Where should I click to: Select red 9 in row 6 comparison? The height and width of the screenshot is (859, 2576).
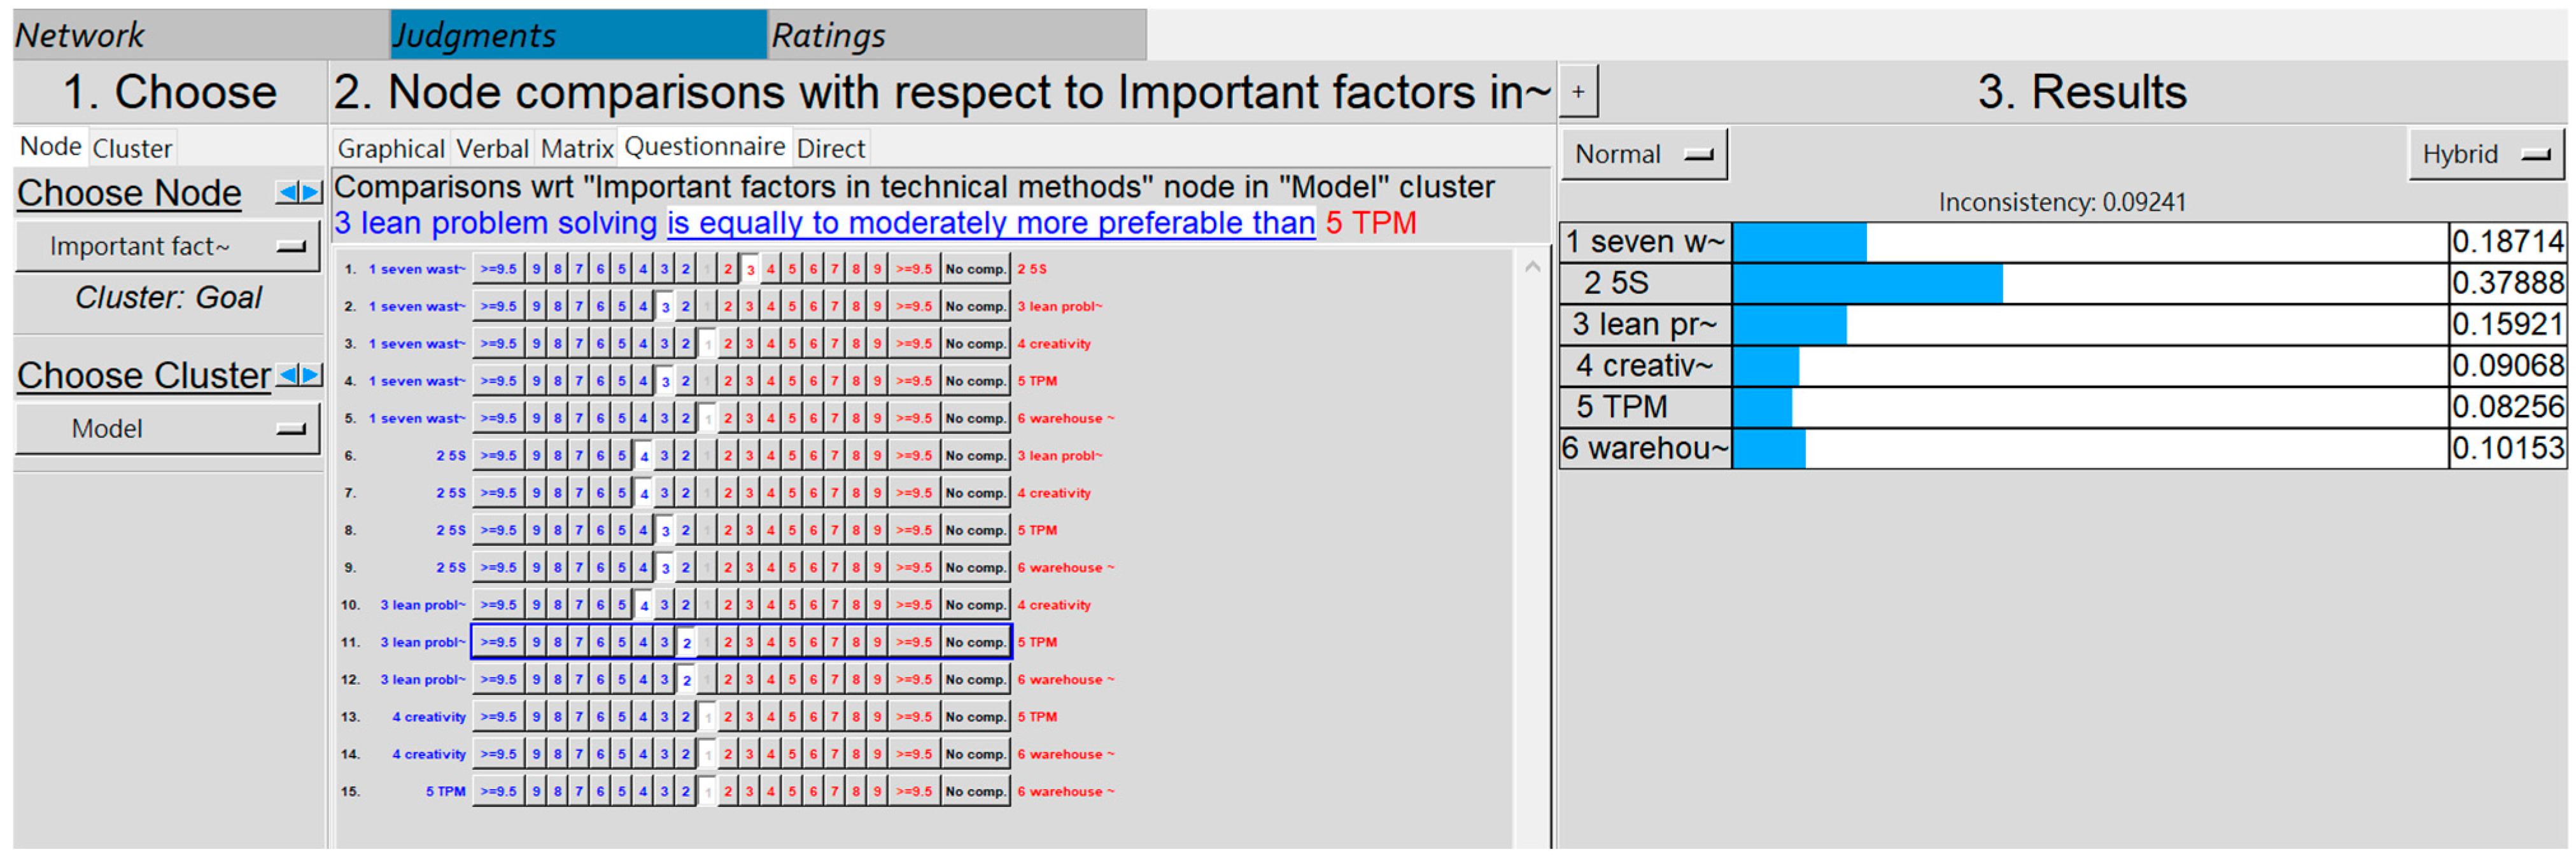[x=876, y=456]
